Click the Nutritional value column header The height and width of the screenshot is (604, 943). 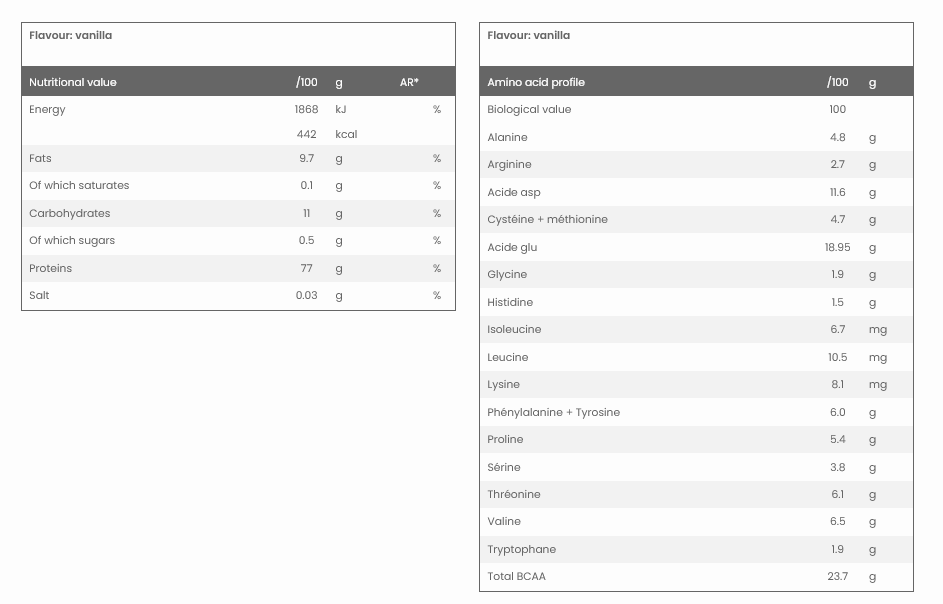click(x=73, y=82)
